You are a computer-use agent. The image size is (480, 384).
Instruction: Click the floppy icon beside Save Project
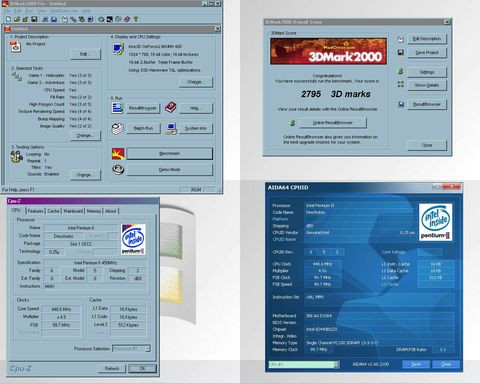(x=401, y=52)
